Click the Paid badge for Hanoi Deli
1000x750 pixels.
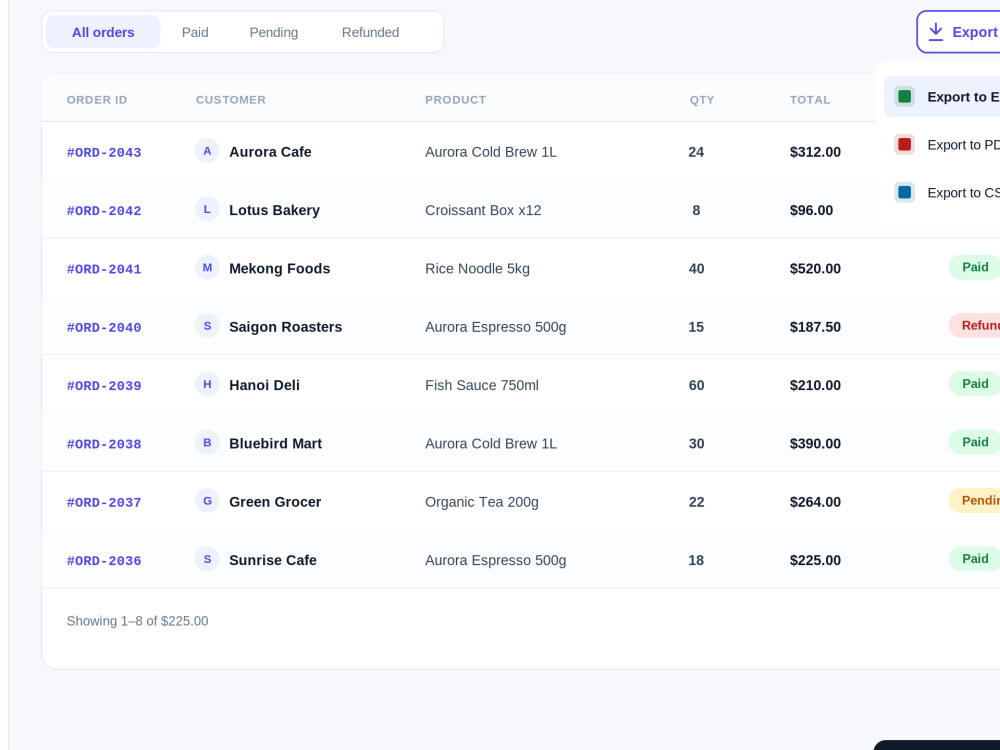point(974,384)
